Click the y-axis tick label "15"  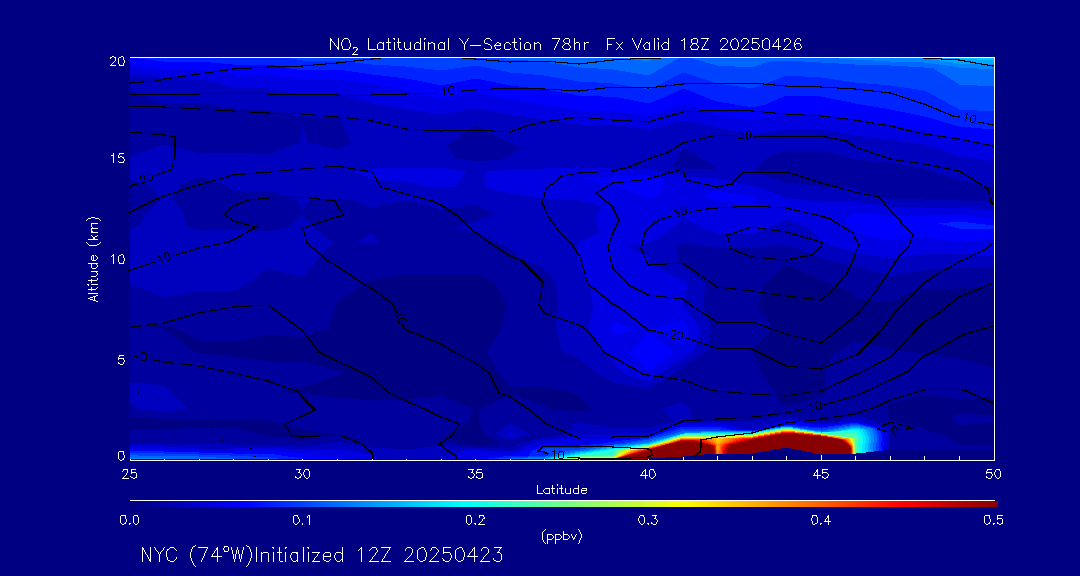[116, 158]
